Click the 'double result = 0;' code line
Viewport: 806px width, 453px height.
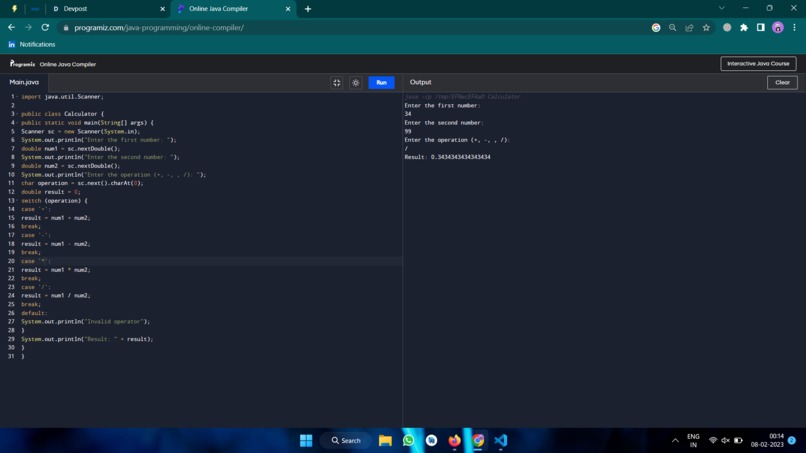(x=50, y=192)
